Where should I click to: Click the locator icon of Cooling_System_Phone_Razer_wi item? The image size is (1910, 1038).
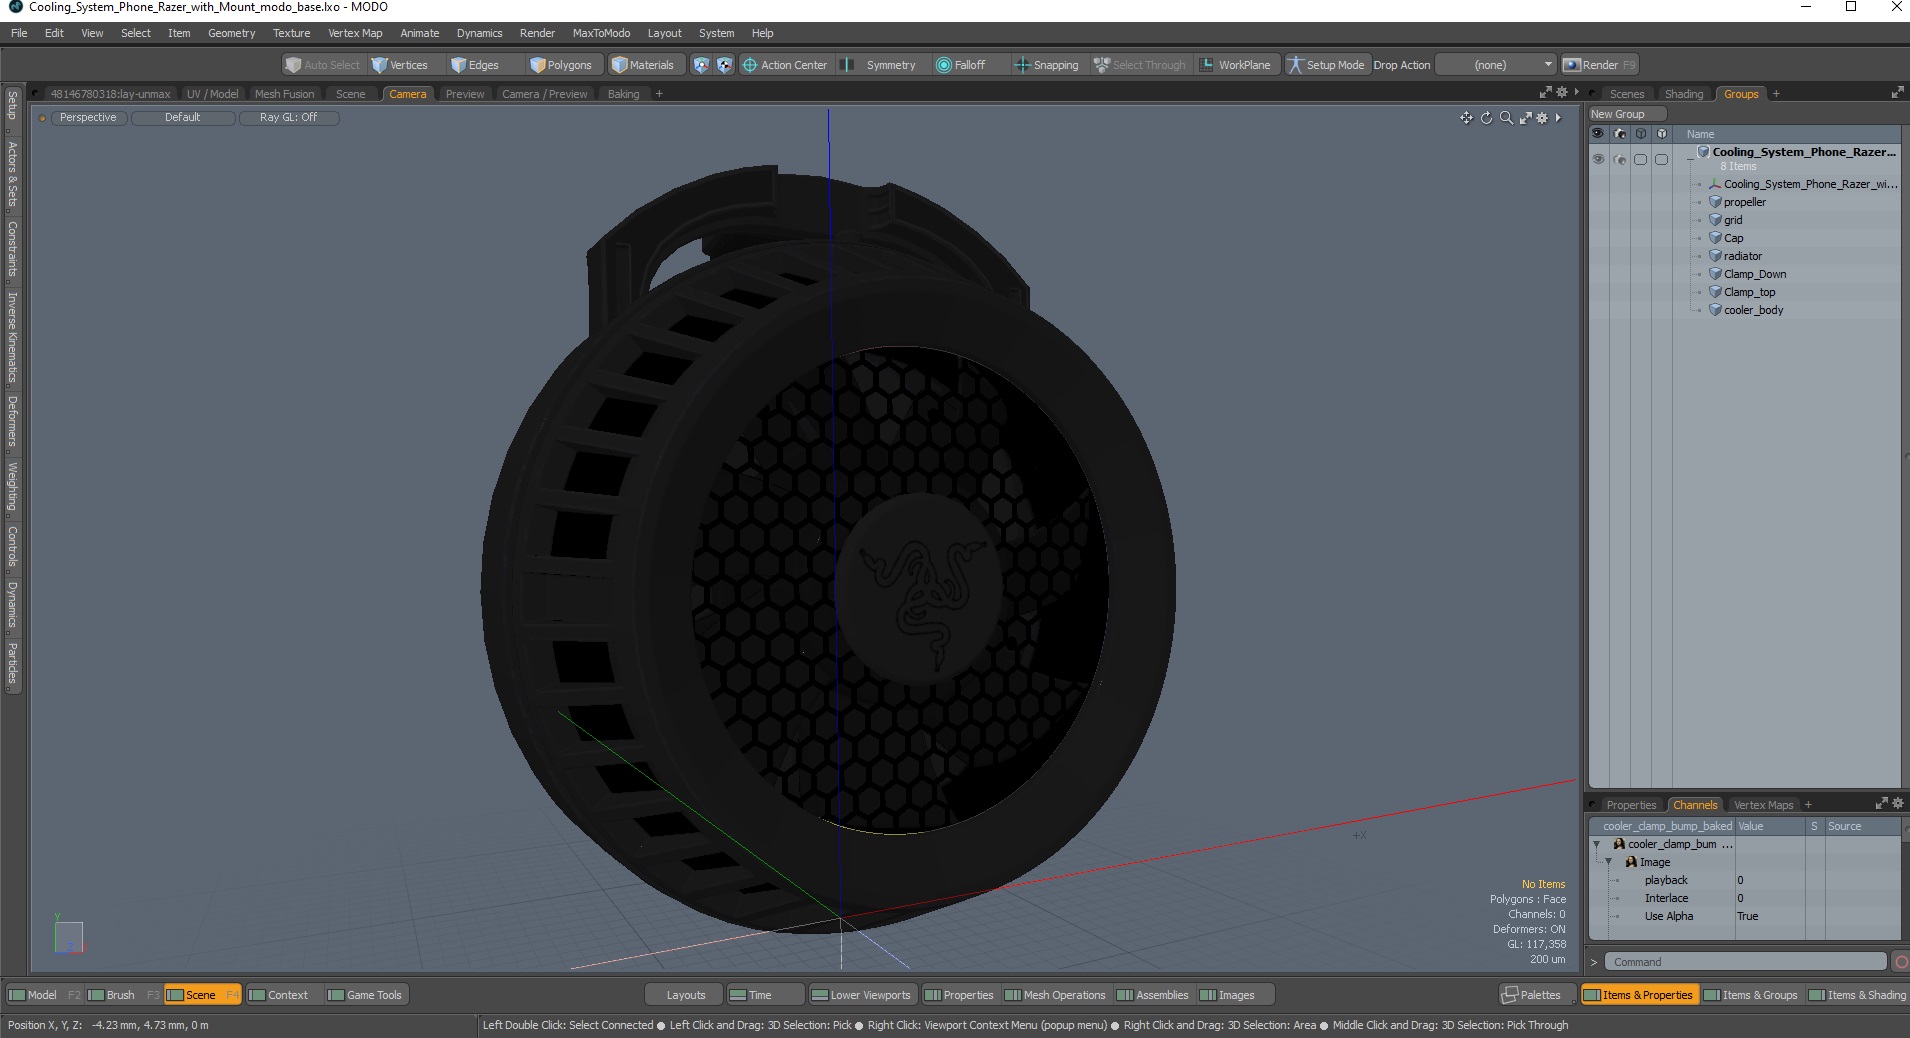(1715, 184)
